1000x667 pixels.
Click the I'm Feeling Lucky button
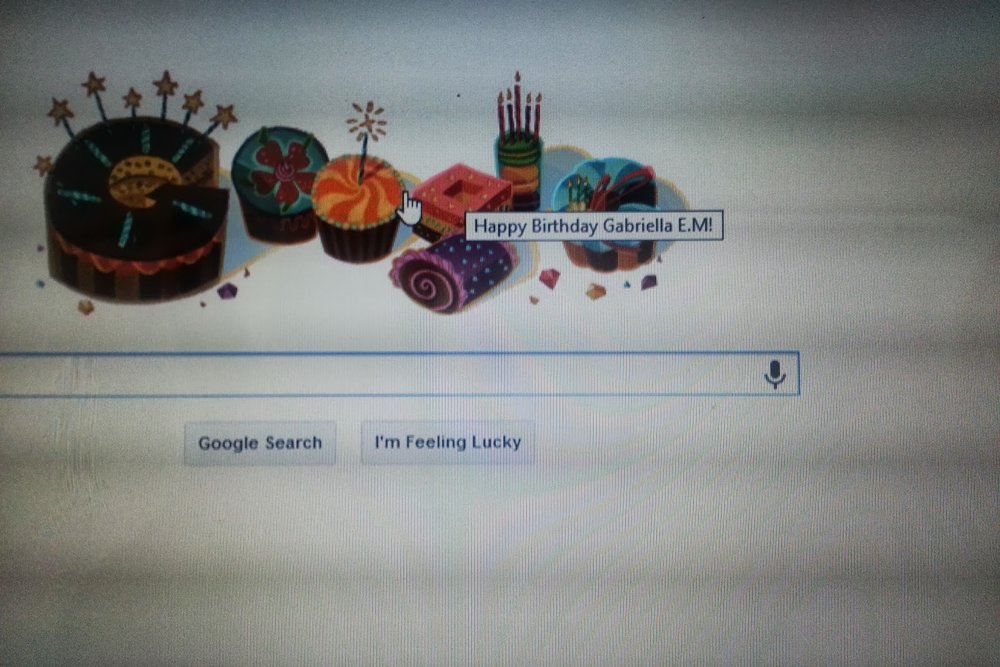pyautogui.click(x=448, y=442)
